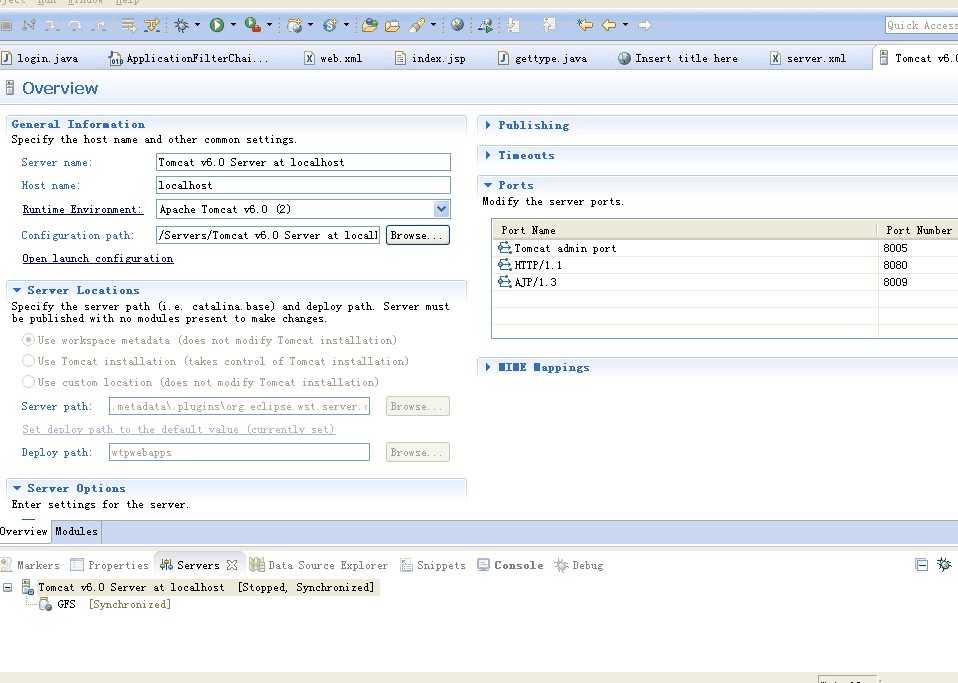Switch to the Snippets view tab
Viewport: 958px width, 683px height.
click(x=433, y=565)
